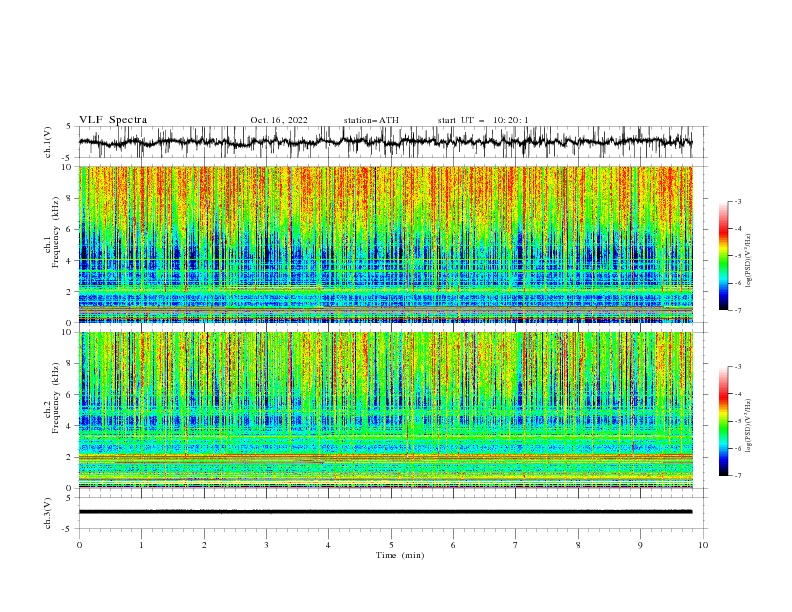Click inside the ch.1 spectrogram panel
This screenshot has height=612, width=792.
[385, 244]
